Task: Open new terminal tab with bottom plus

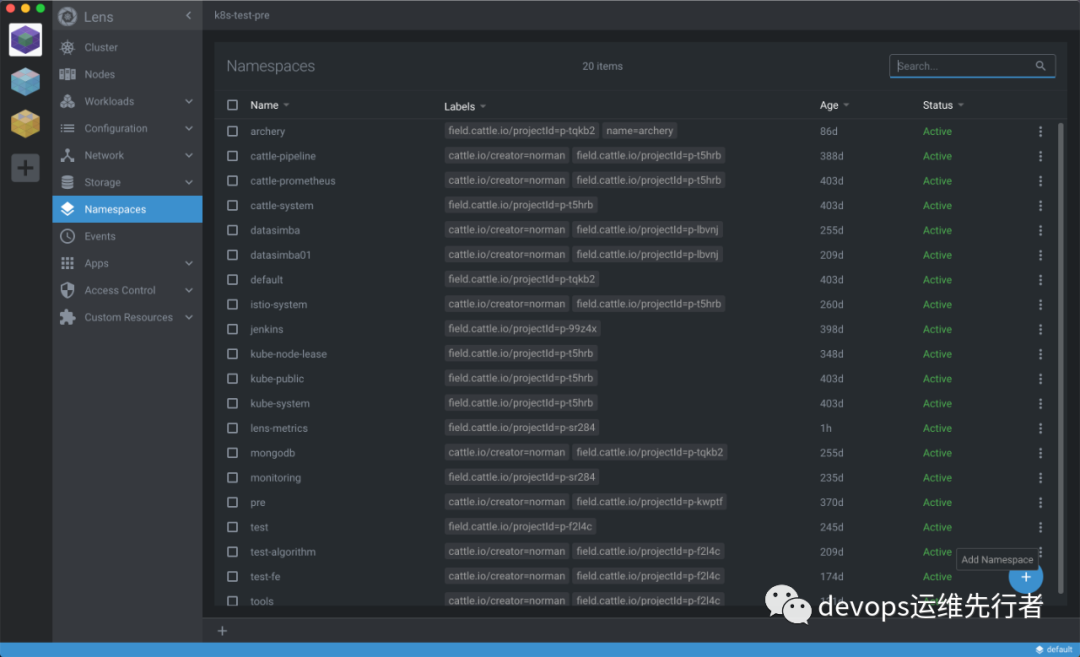Action: (222, 631)
